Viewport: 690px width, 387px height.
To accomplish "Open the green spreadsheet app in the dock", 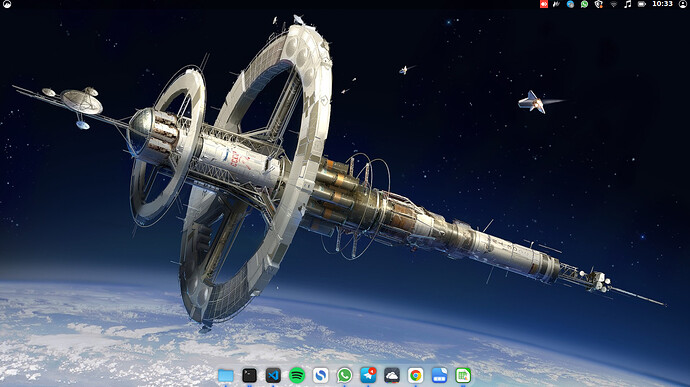I will [x=463, y=376].
